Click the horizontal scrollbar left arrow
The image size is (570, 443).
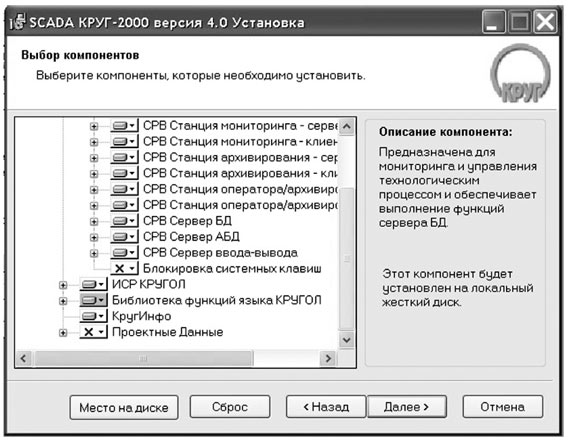23,358
